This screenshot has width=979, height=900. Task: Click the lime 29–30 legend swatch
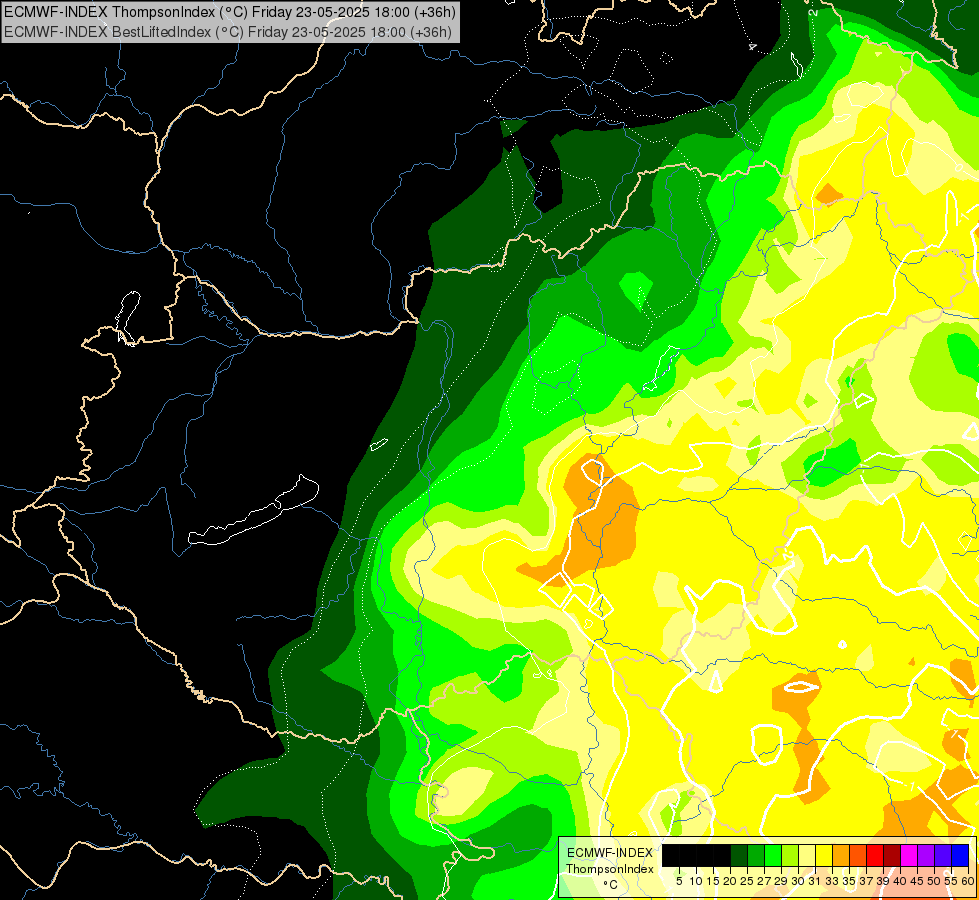(790, 855)
